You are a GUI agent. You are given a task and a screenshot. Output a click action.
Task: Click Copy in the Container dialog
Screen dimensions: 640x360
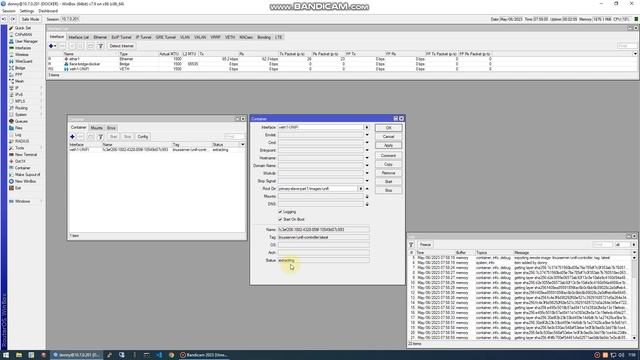388,164
